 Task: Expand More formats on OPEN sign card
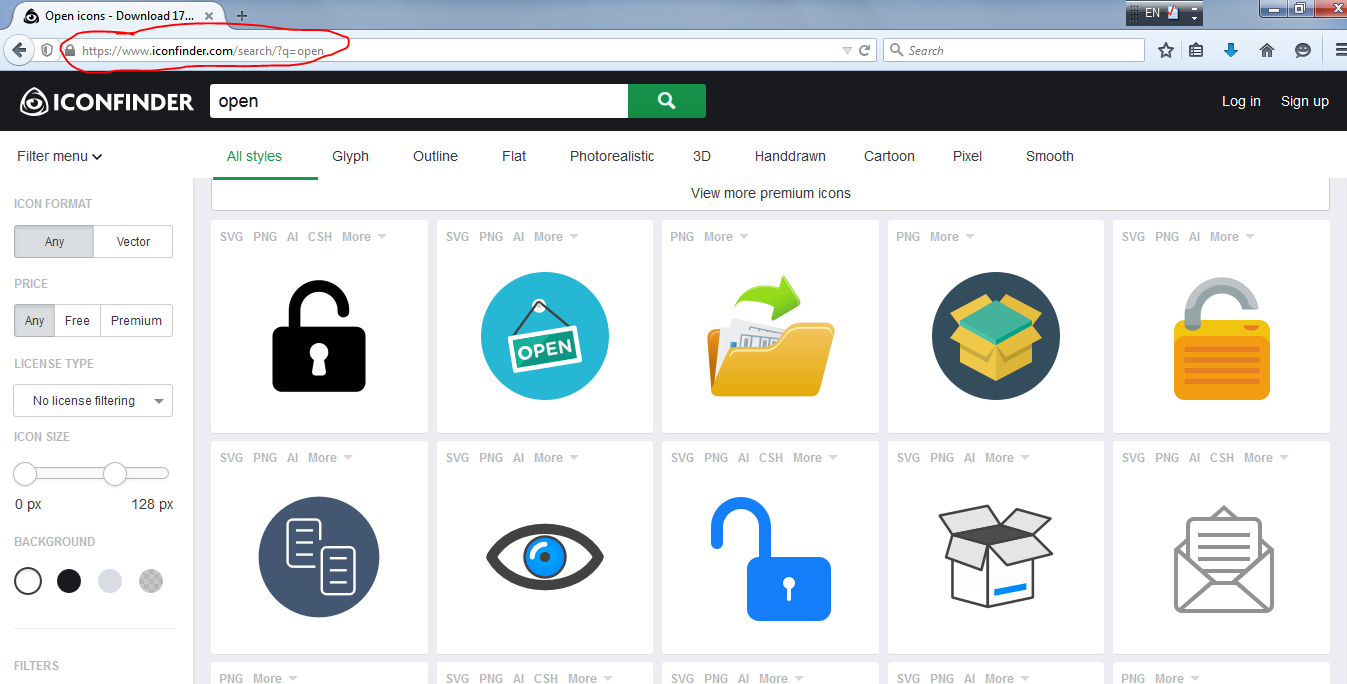point(556,237)
